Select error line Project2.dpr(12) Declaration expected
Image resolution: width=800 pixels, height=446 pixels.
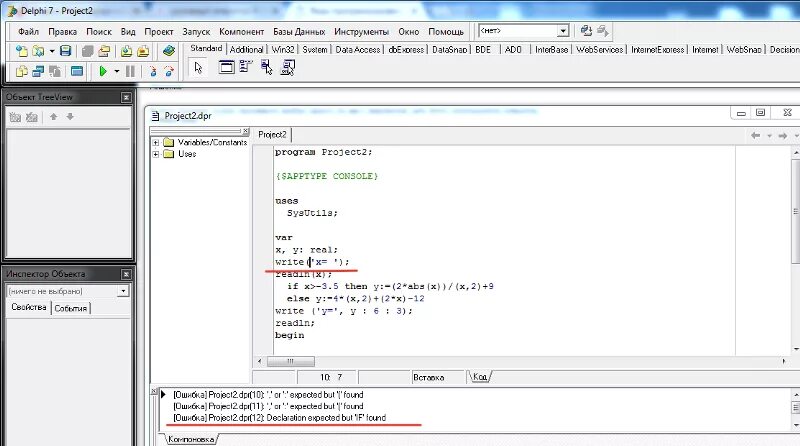pyautogui.click(x=280, y=418)
